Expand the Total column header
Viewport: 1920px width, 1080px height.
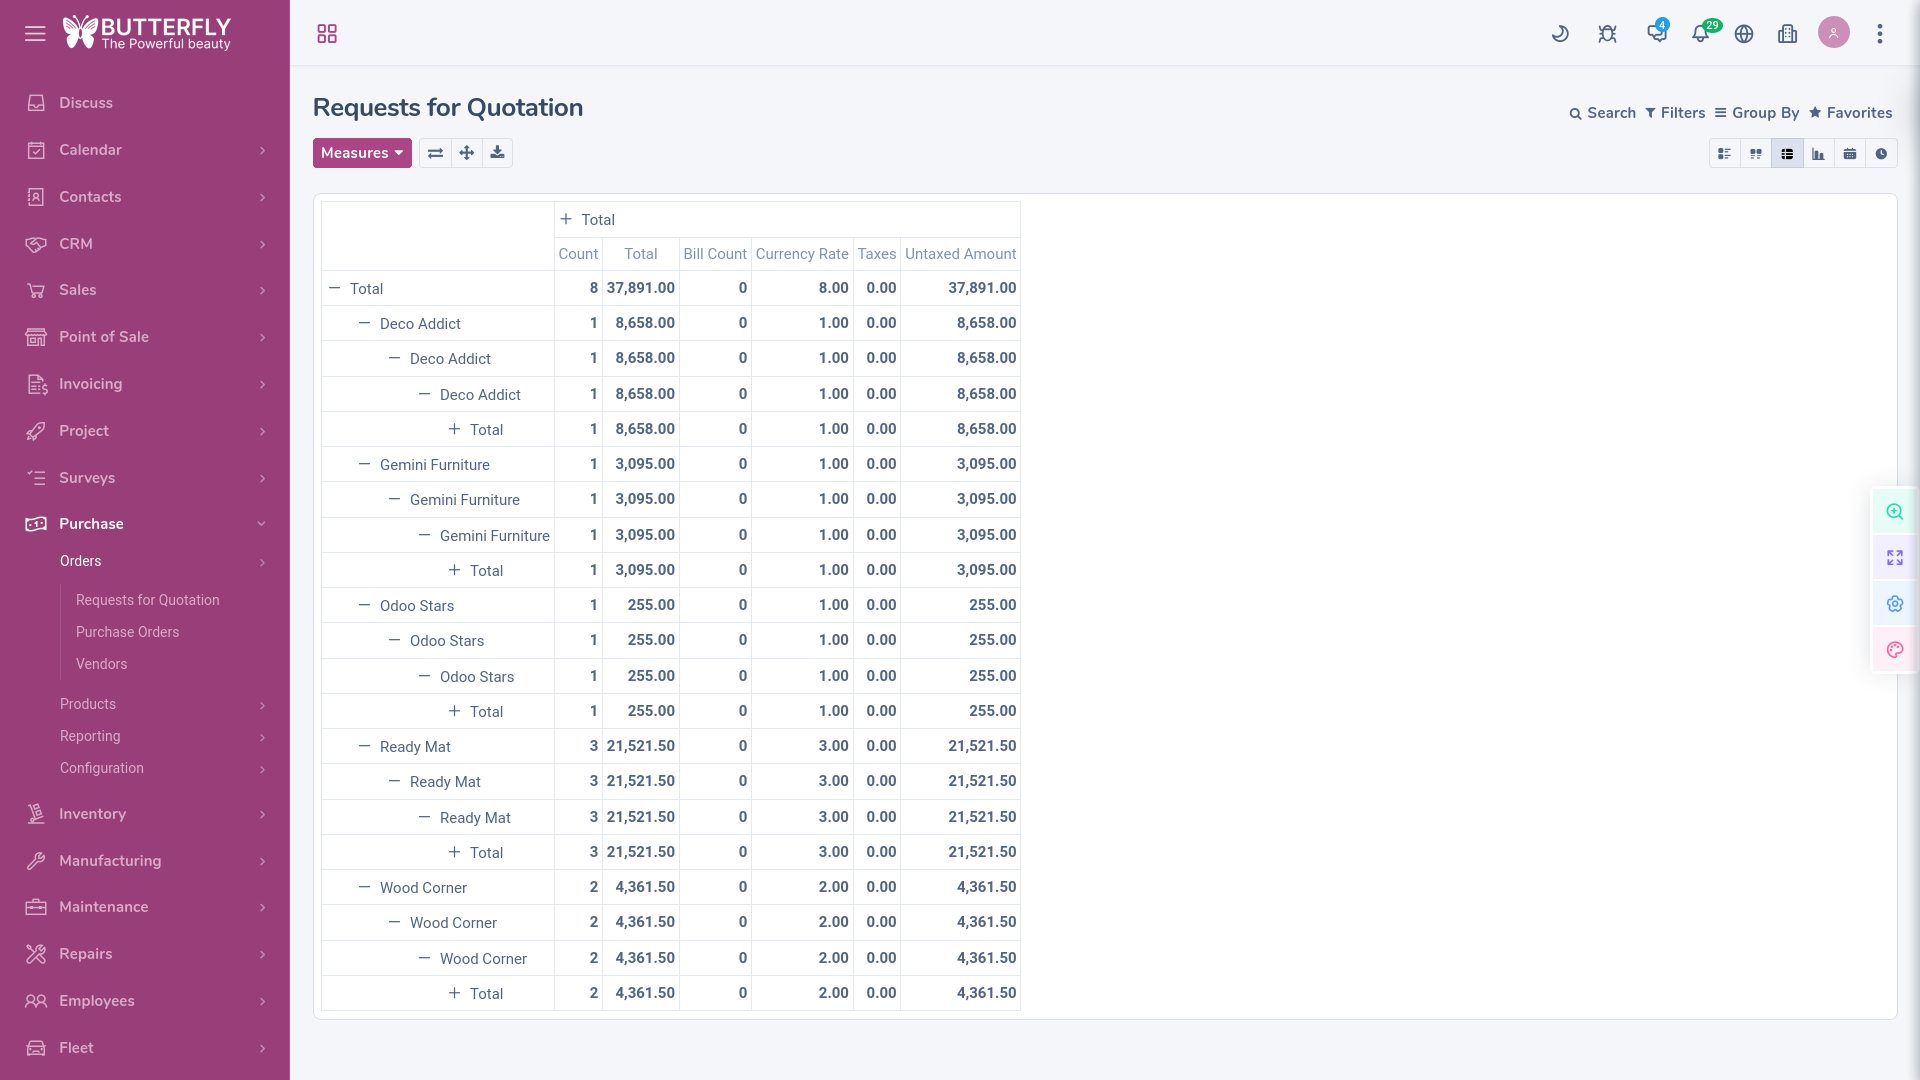(x=787, y=220)
